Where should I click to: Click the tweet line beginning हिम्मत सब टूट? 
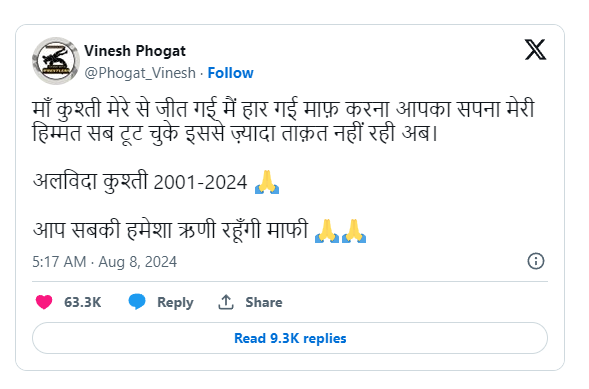click(235, 133)
